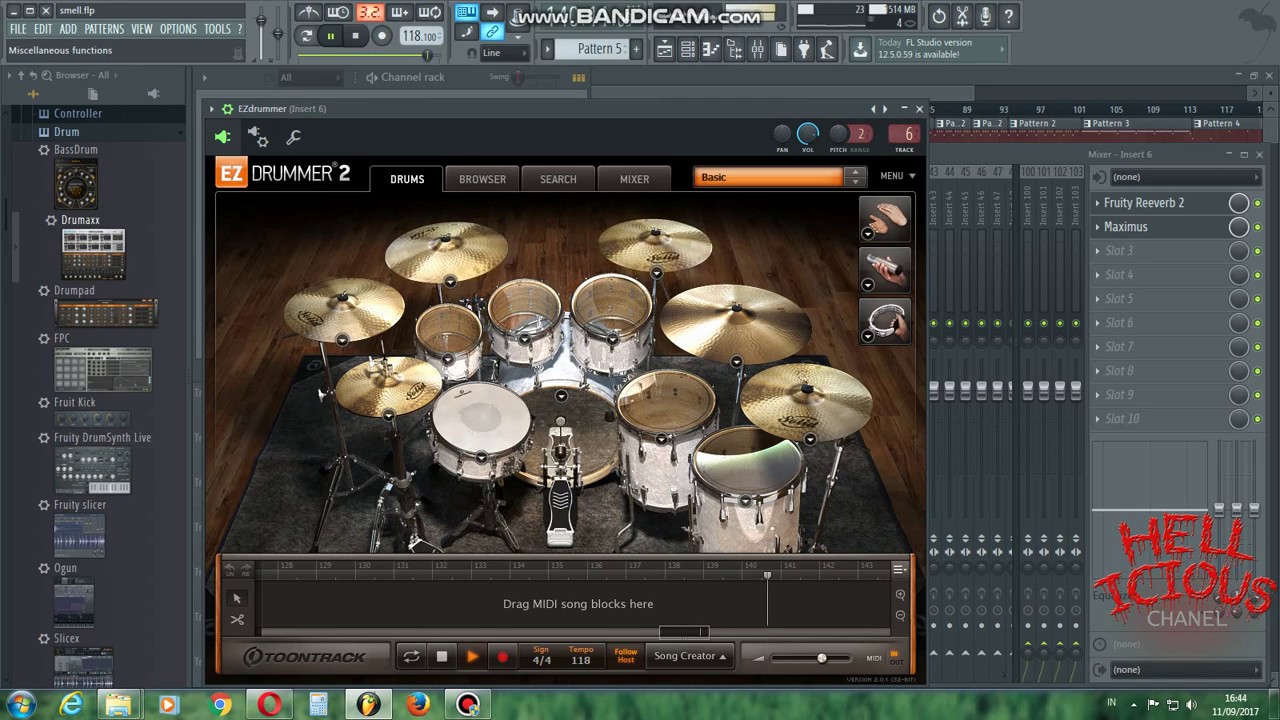The height and width of the screenshot is (720, 1280).
Task: Click the tempo field showing 118.100
Action: (x=419, y=36)
